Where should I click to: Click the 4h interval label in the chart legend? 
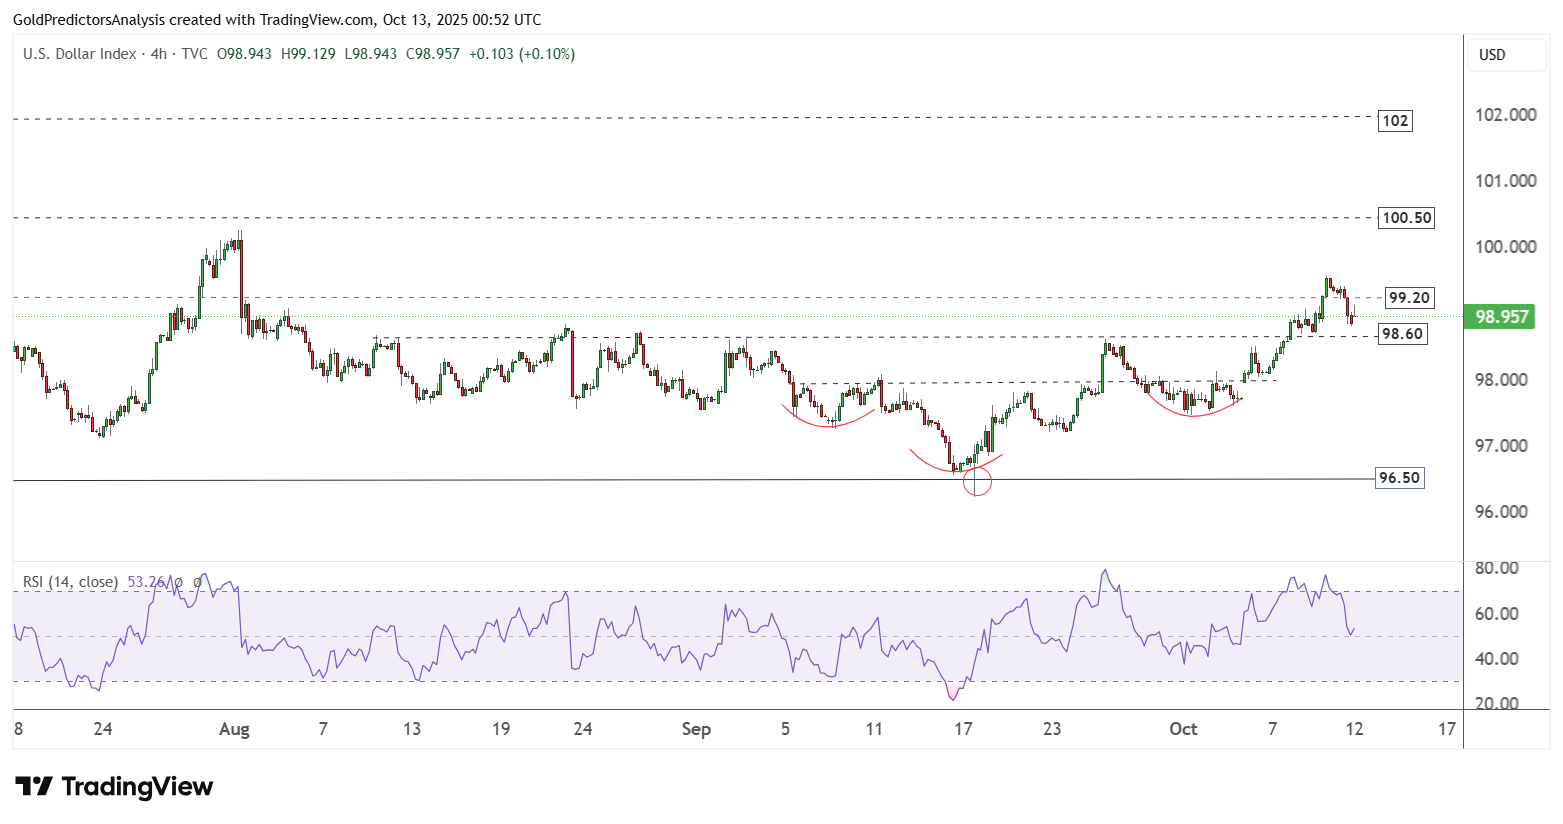pyautogui.click(x=158, y=54)
